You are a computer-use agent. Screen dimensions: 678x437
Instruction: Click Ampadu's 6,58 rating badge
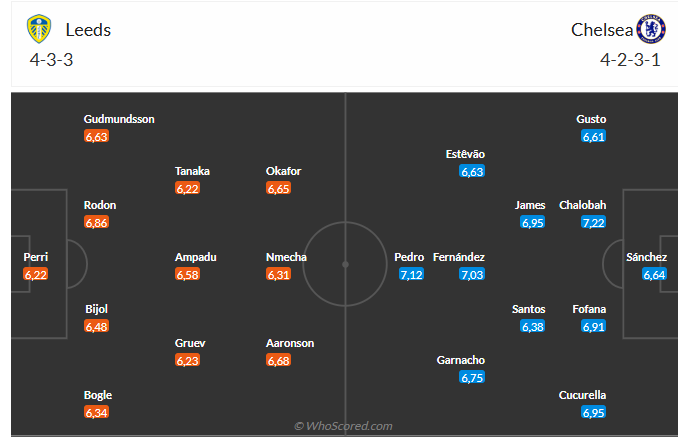[188, 274]
